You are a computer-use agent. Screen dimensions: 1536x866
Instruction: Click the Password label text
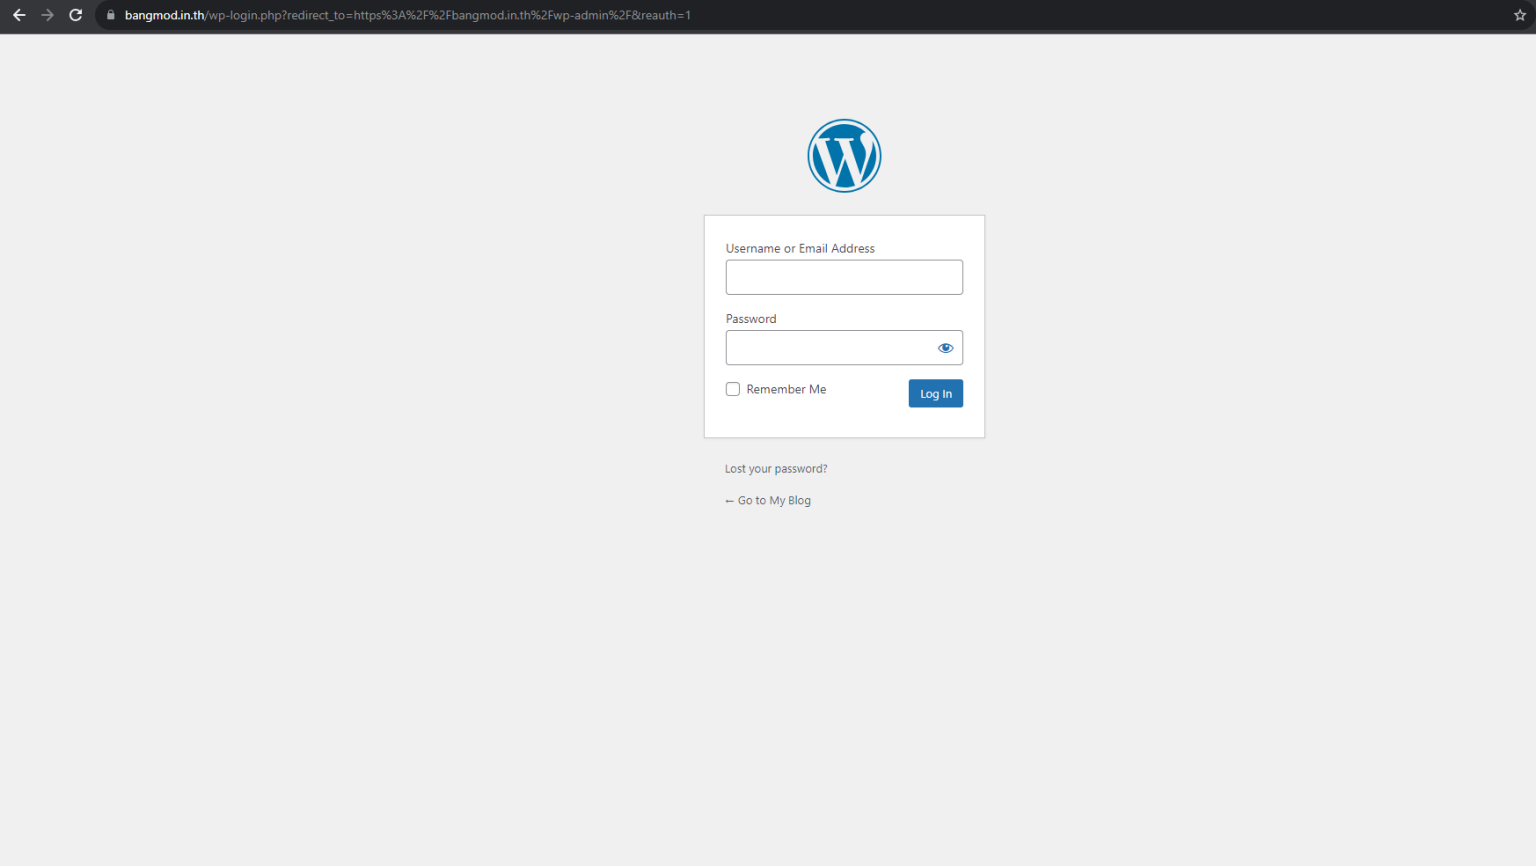[x=751, y=318]
